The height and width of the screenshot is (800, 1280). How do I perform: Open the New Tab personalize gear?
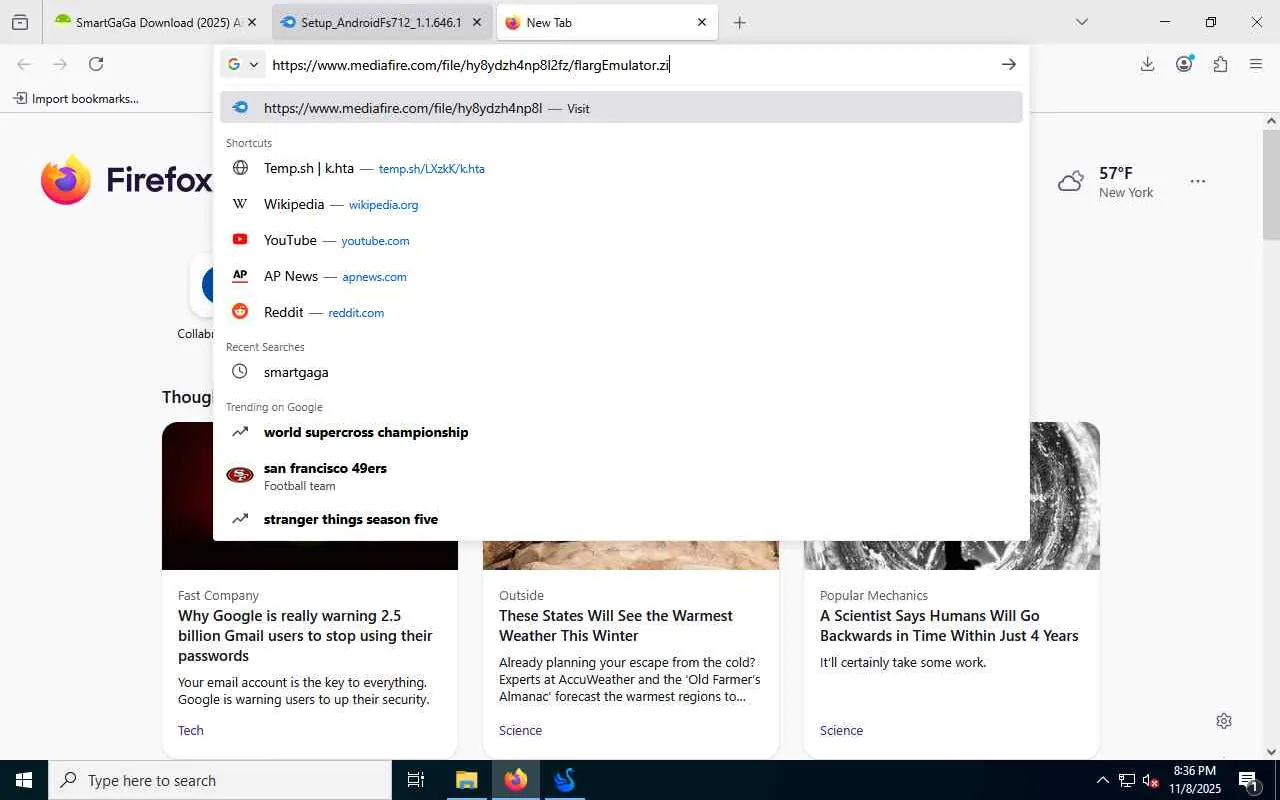(1224, 721)
